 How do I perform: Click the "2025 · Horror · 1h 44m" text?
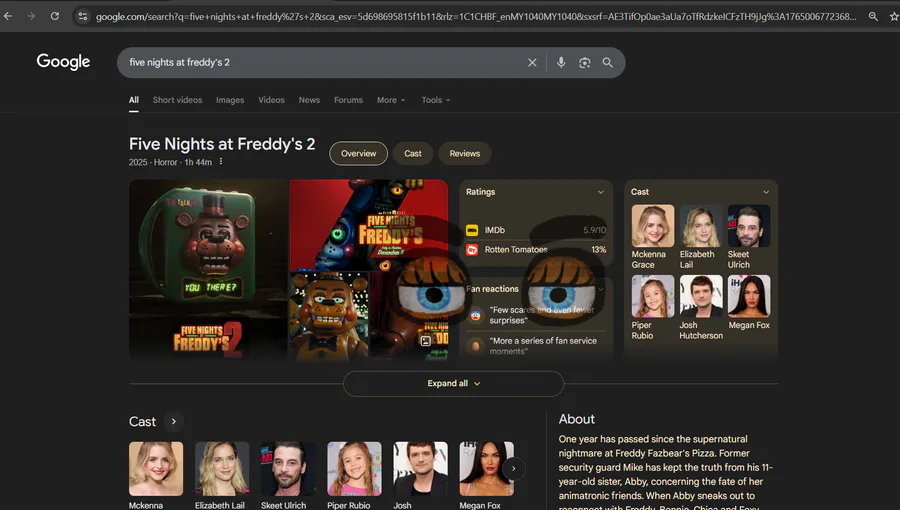click(x=170, y=162)
